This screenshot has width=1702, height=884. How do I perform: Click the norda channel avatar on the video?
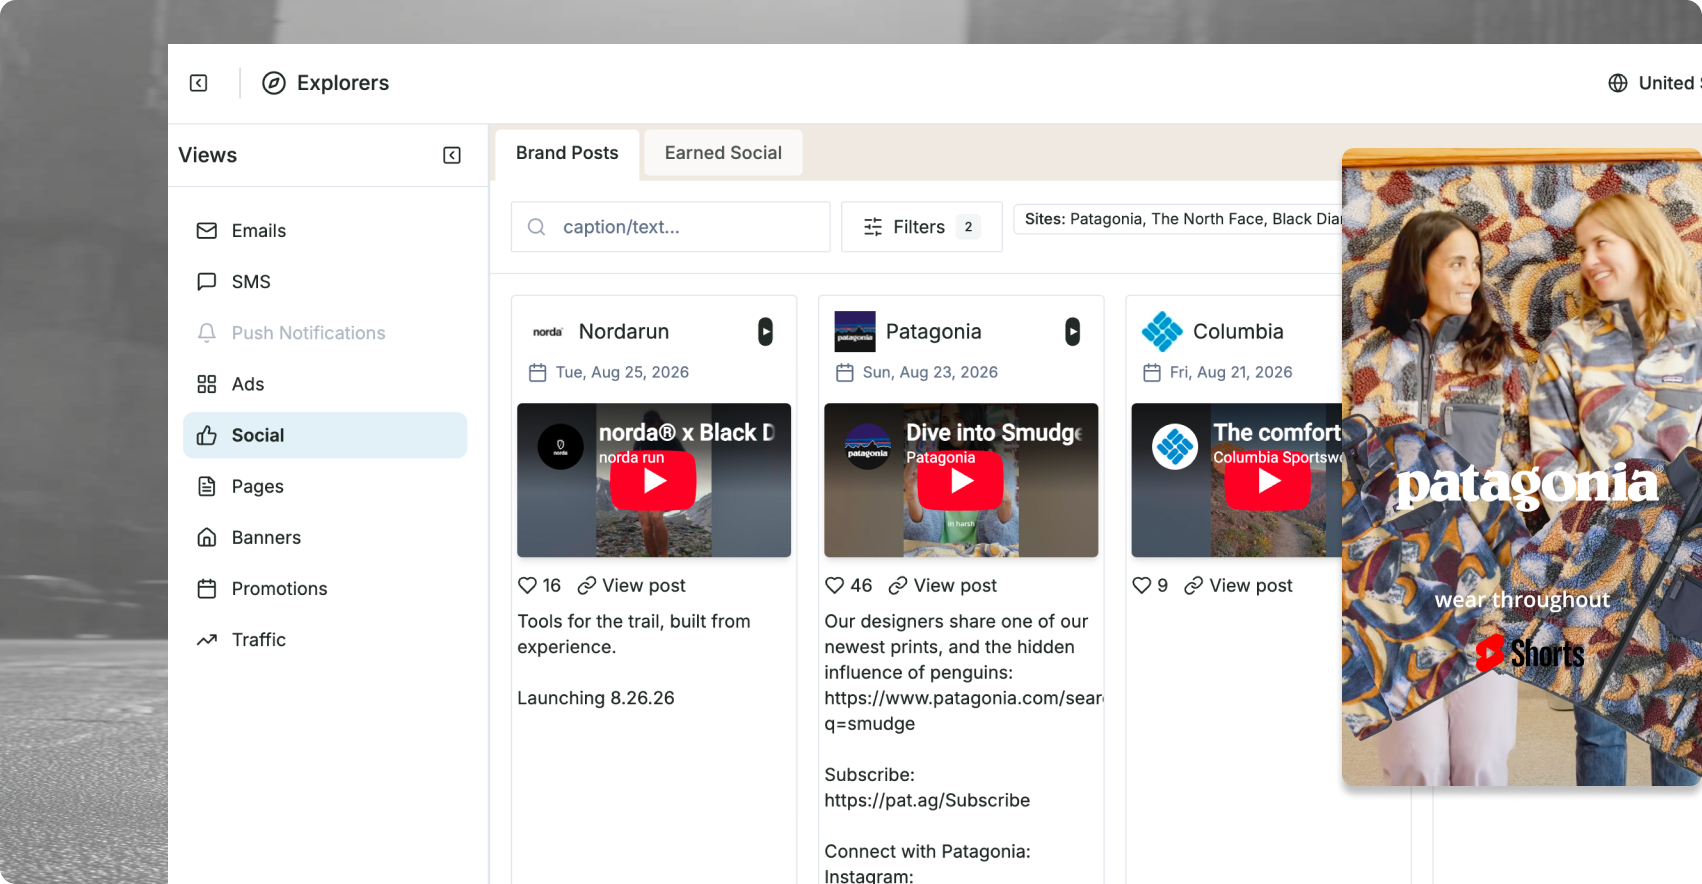click(561, 447)
